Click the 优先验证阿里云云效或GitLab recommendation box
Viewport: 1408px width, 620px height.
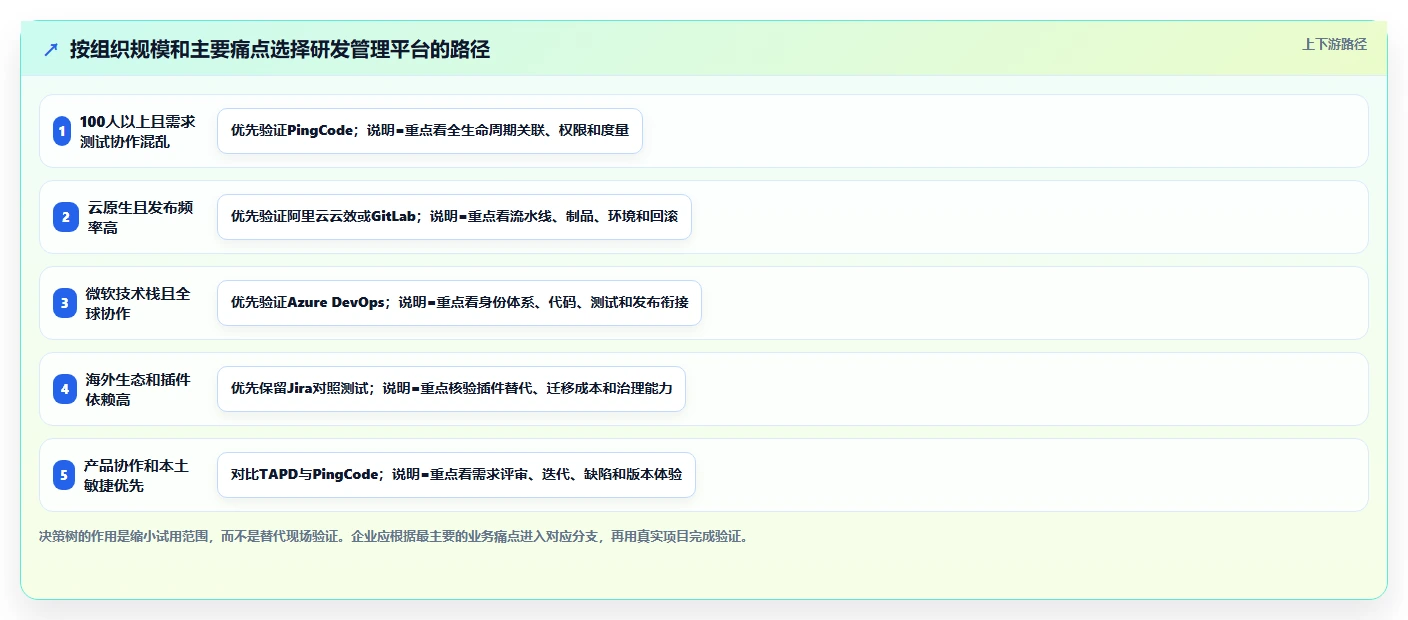click(454, 217)
